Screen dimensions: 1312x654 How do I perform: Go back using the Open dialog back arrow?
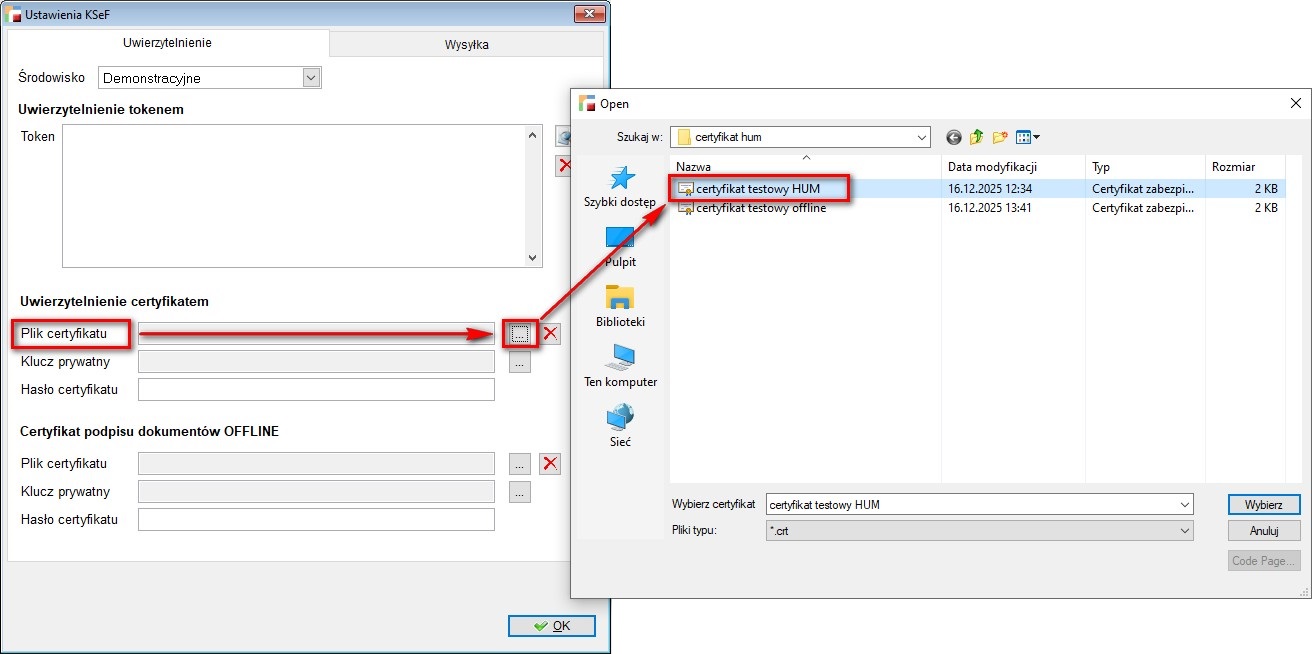pyautogui.click(x=954, y=137)
